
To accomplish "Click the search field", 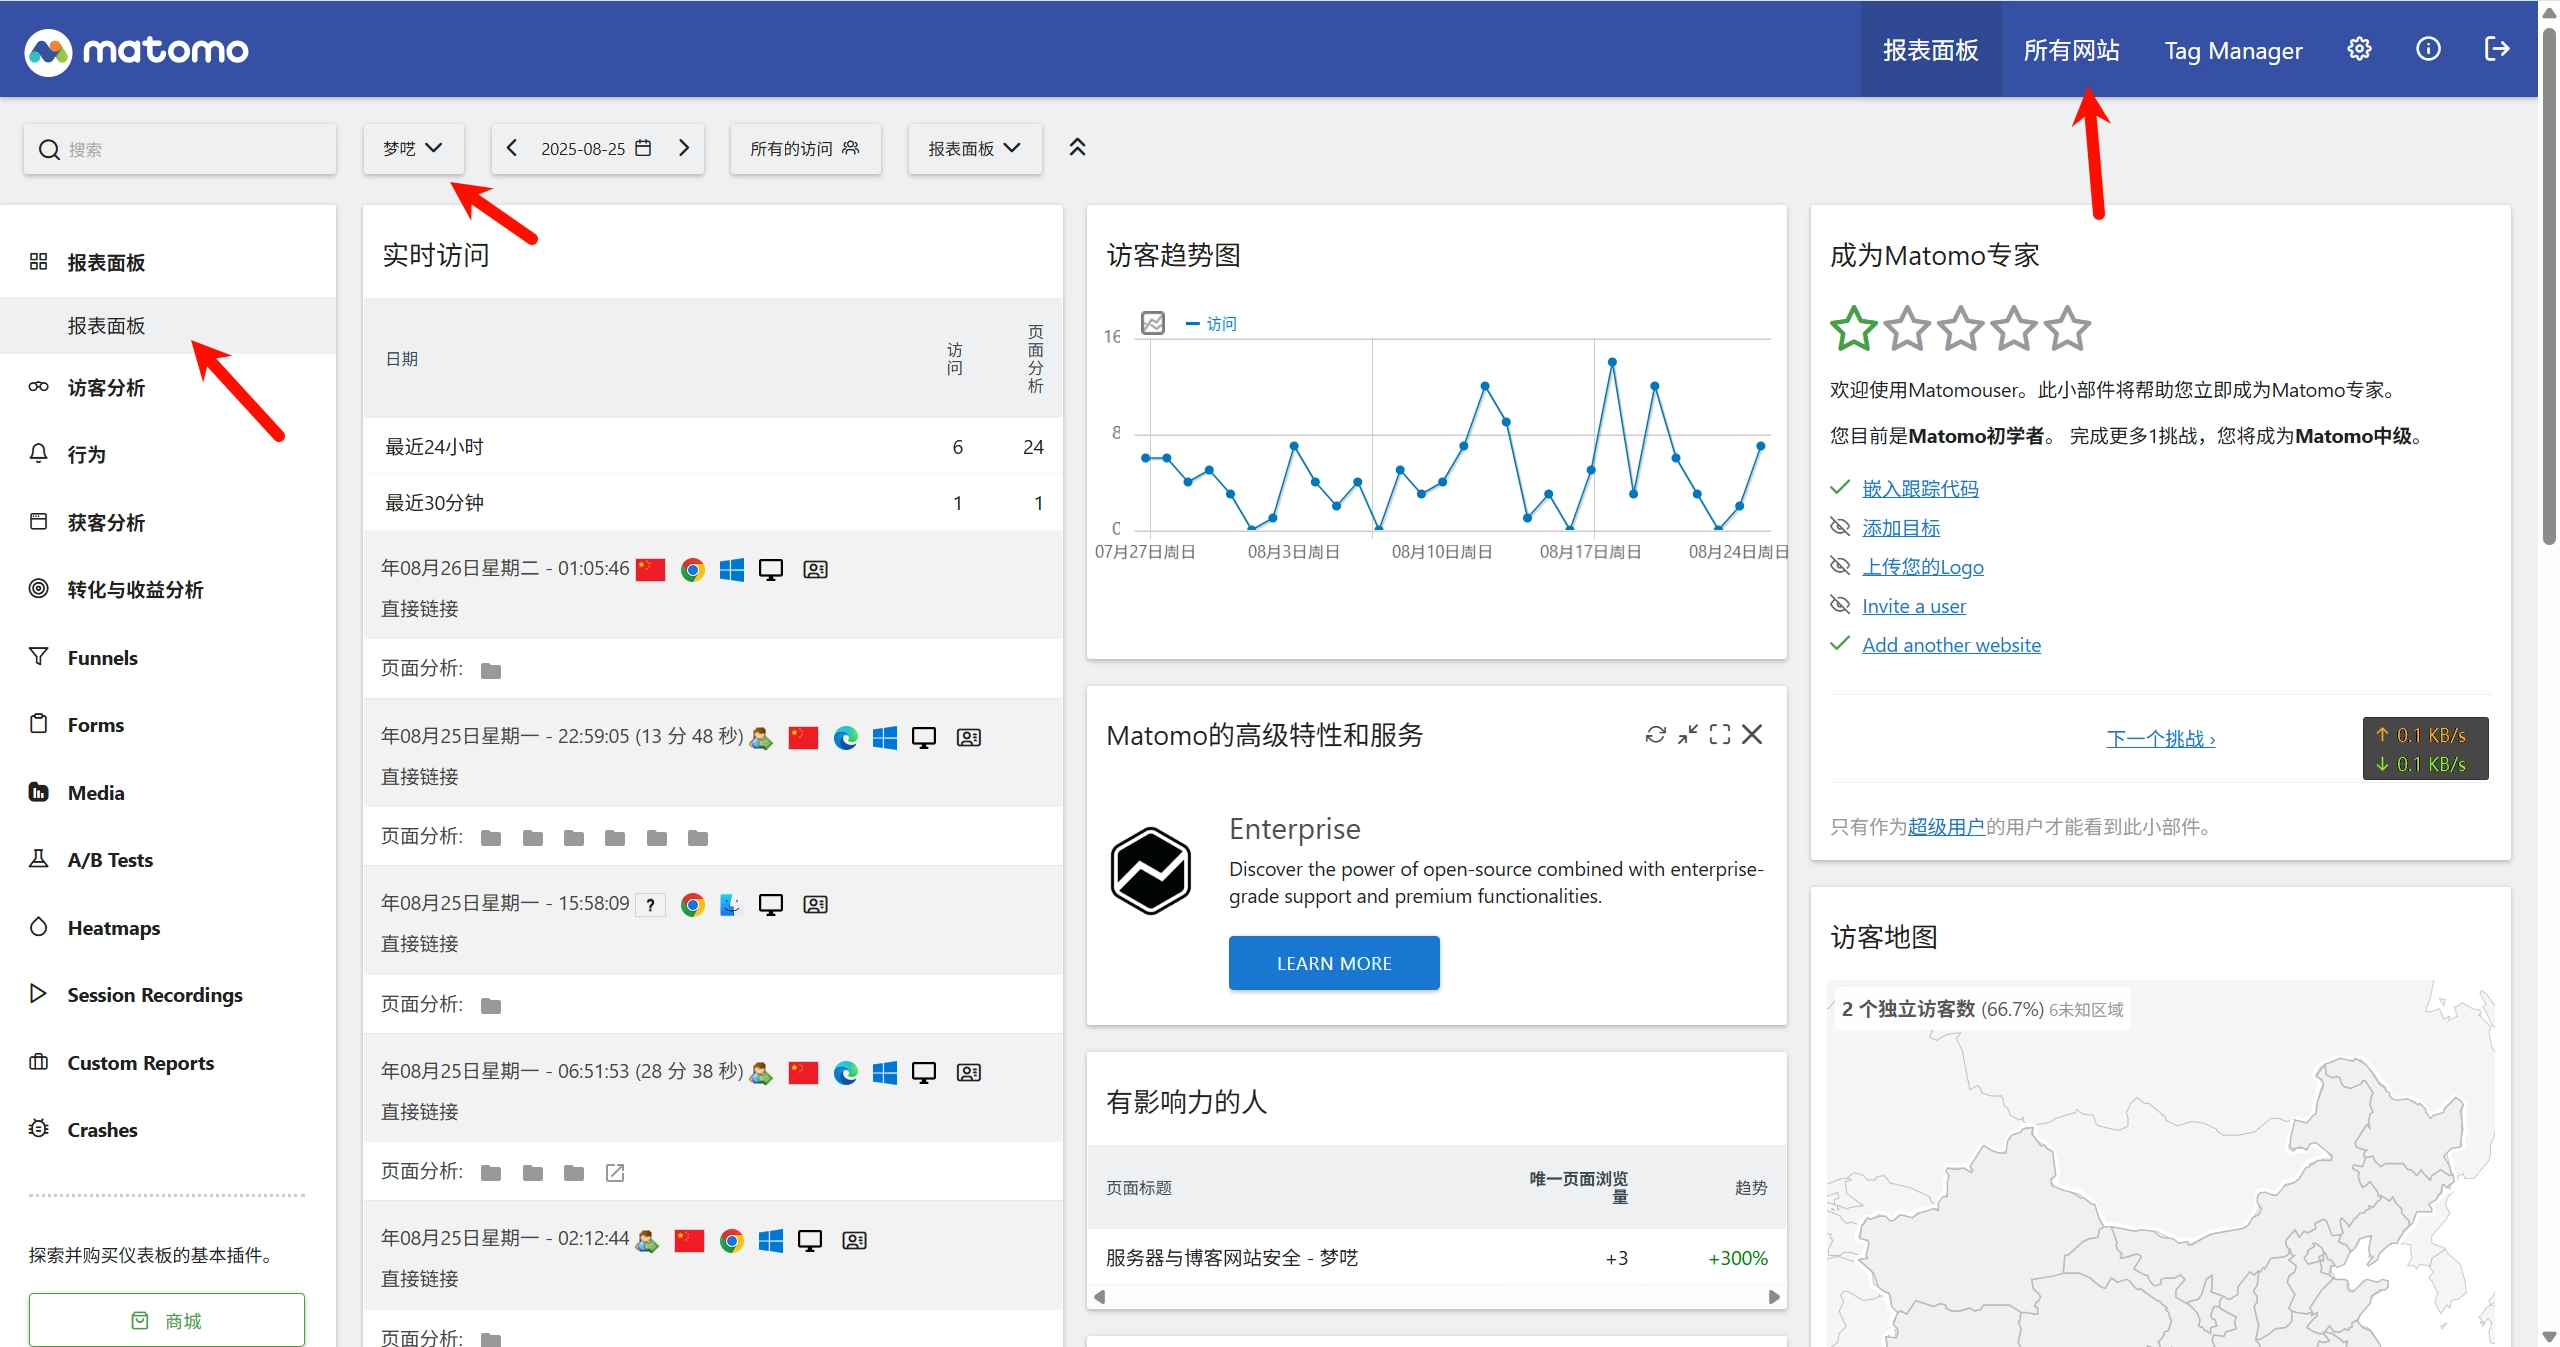I will pyautogui.click(x=180, y=149).
